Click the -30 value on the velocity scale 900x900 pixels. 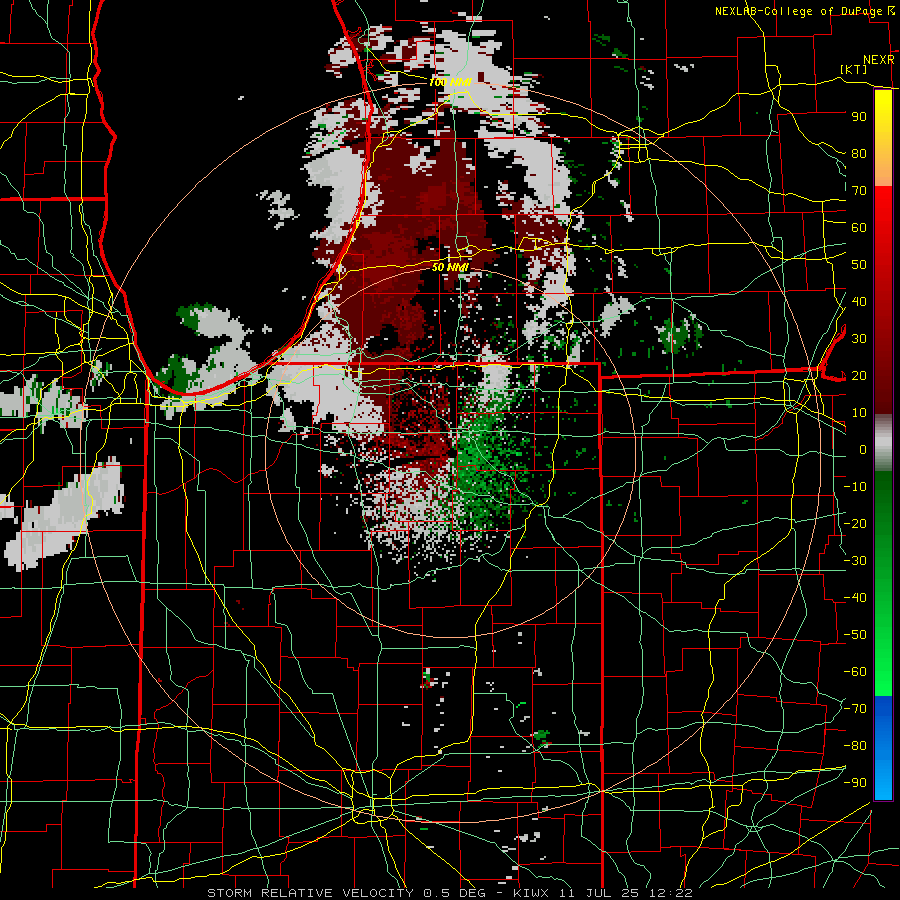(x=855, y=561)
